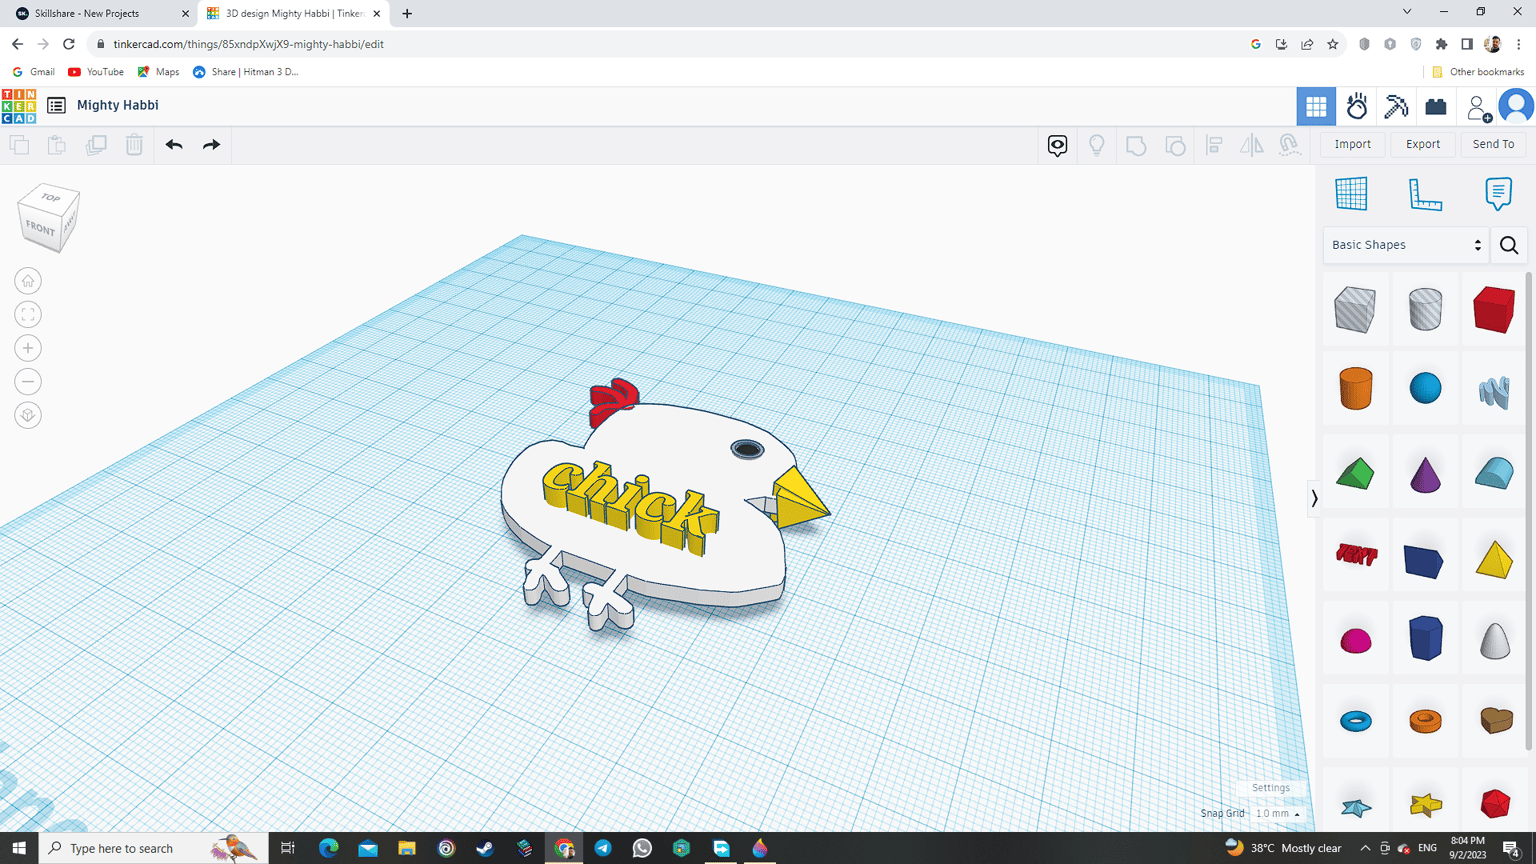Open Telegram from the taskbar
Image resolution: width=1536 pixels, height=864 pixels.
tap(603, 848)
